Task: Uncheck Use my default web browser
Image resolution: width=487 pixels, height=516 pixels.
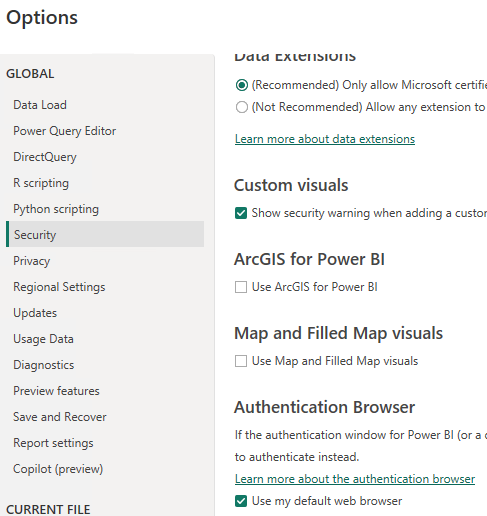Action: pyautogui.click(x=241, y=501)
